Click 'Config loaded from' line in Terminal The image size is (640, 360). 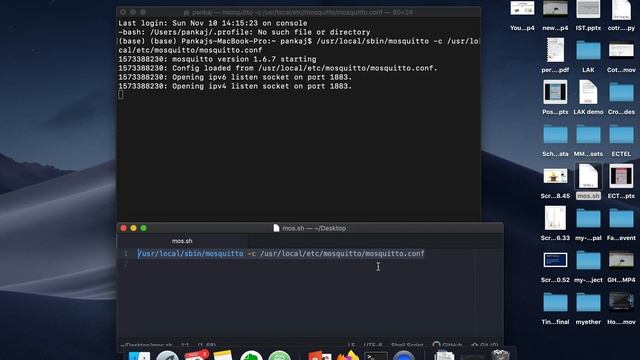pos(278,68)
